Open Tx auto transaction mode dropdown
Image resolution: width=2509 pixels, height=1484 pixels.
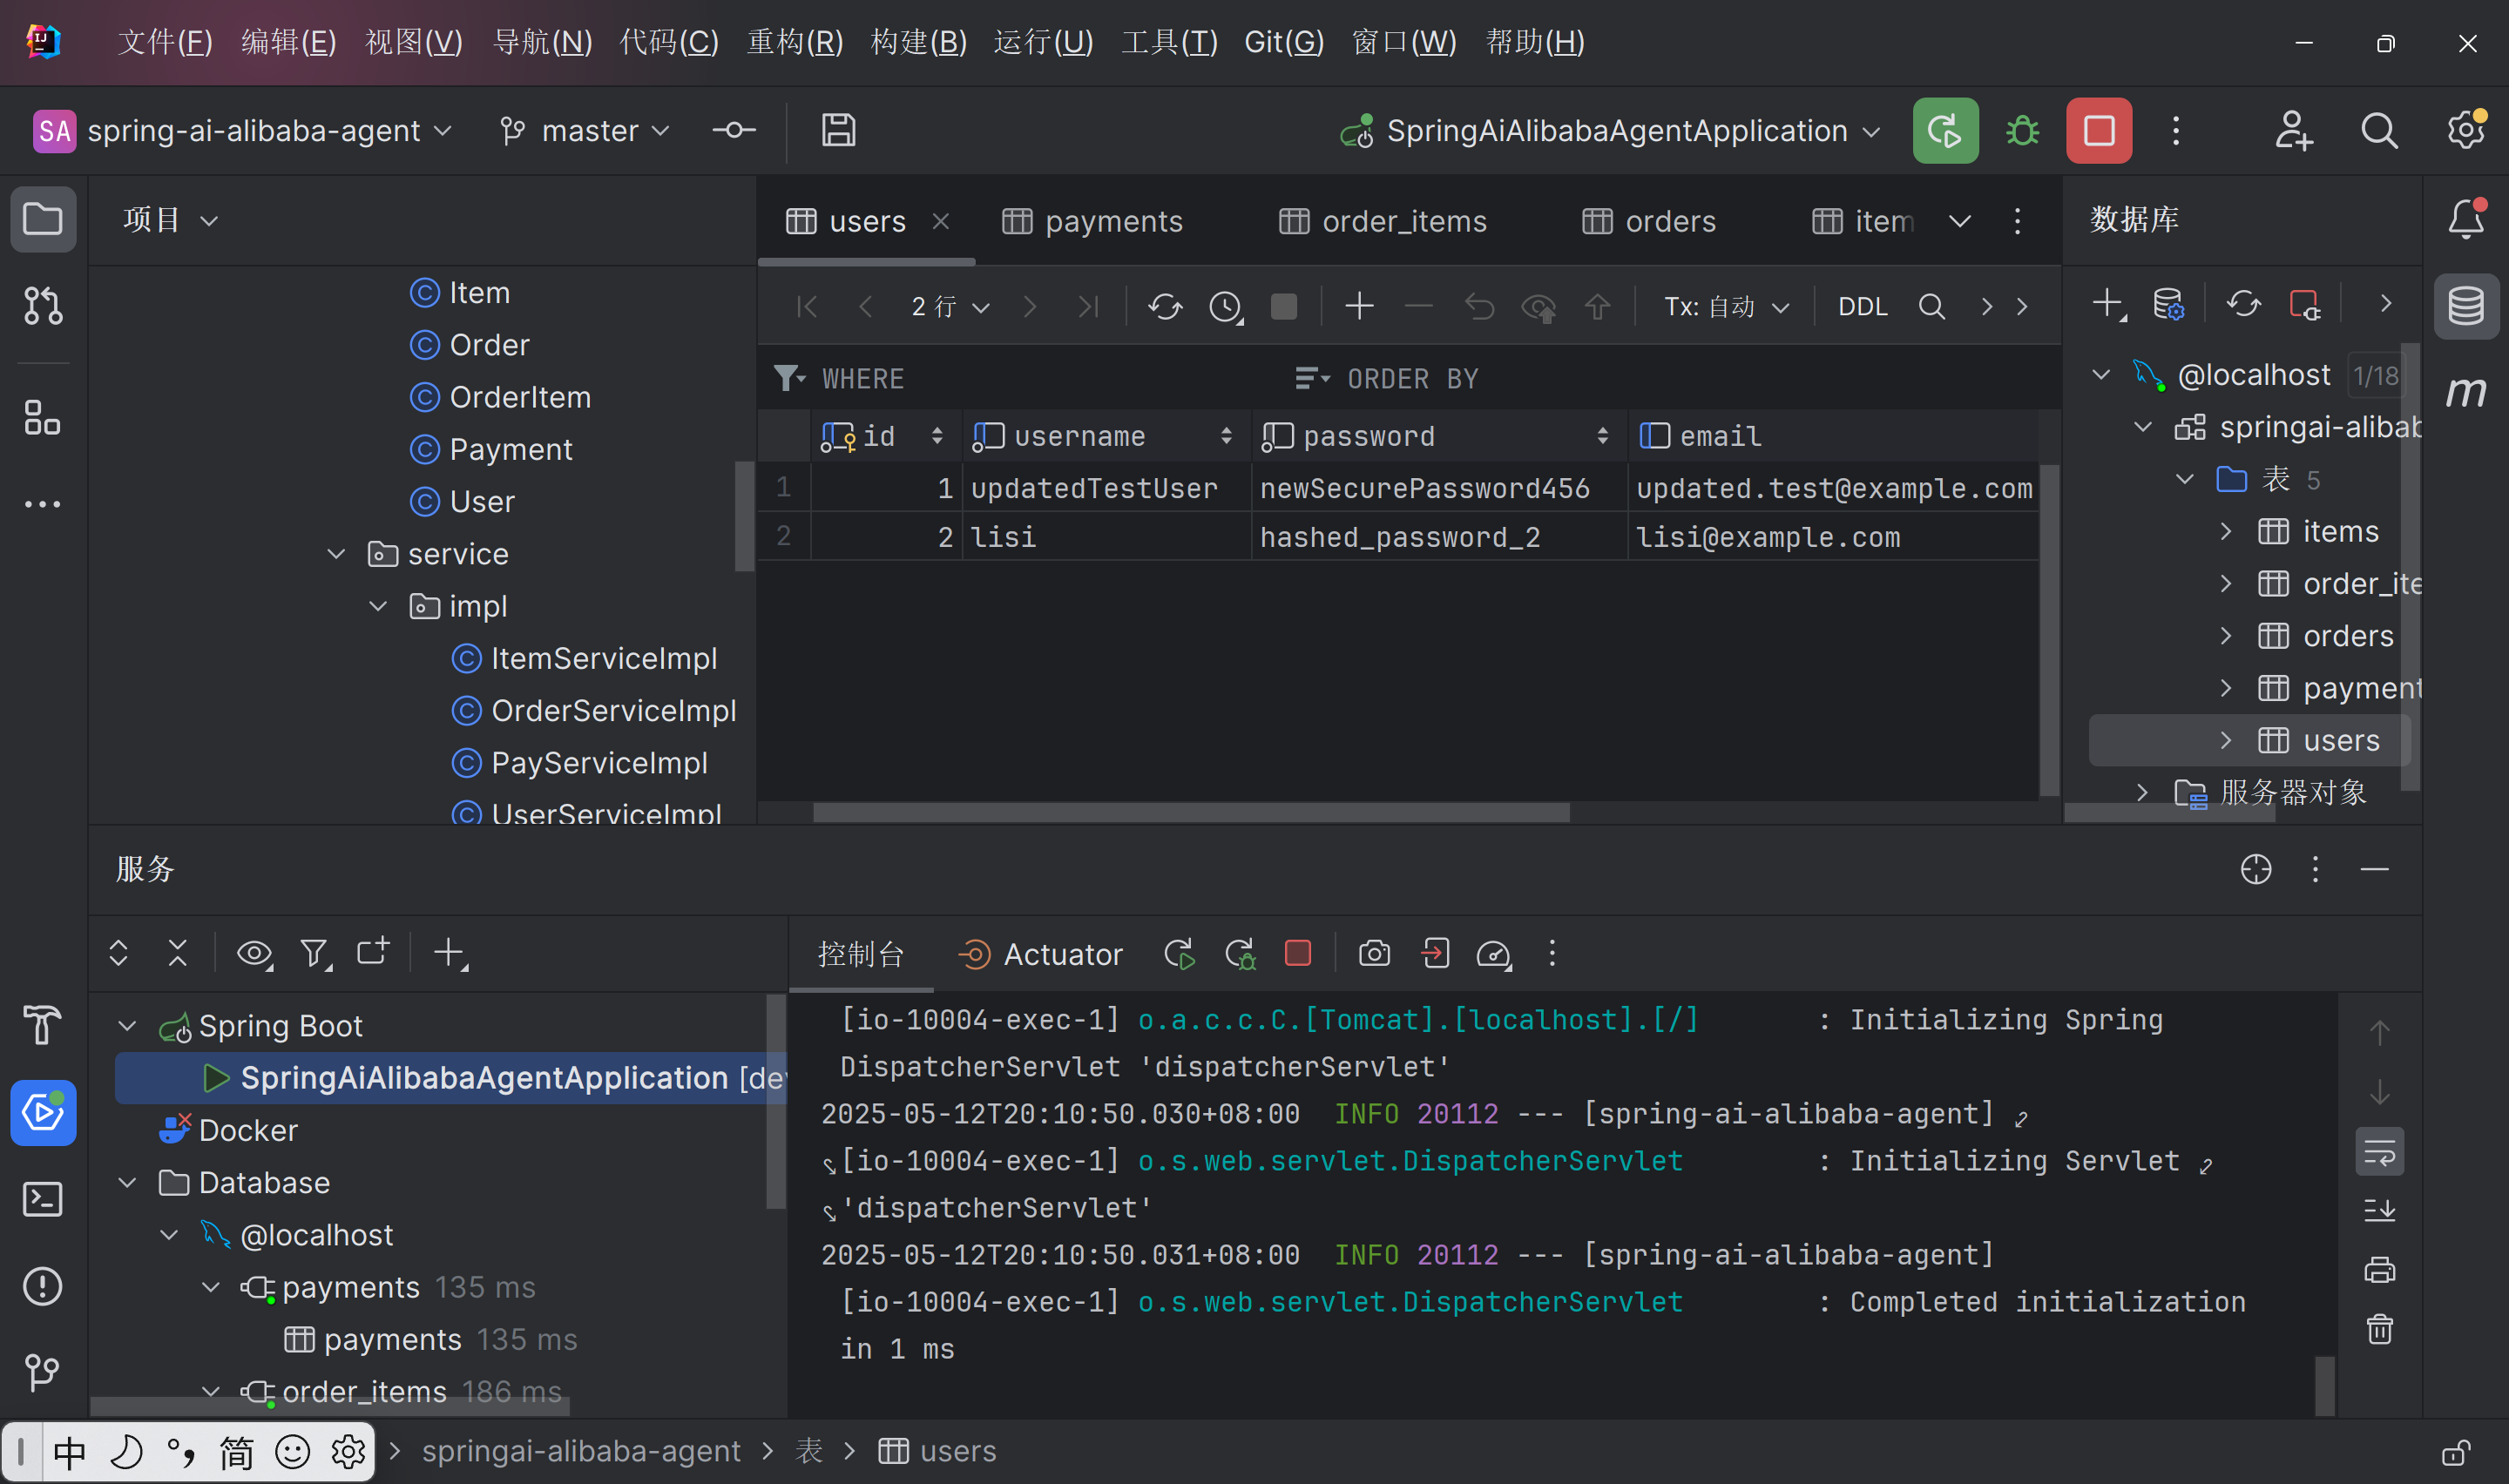[1726, 306]
